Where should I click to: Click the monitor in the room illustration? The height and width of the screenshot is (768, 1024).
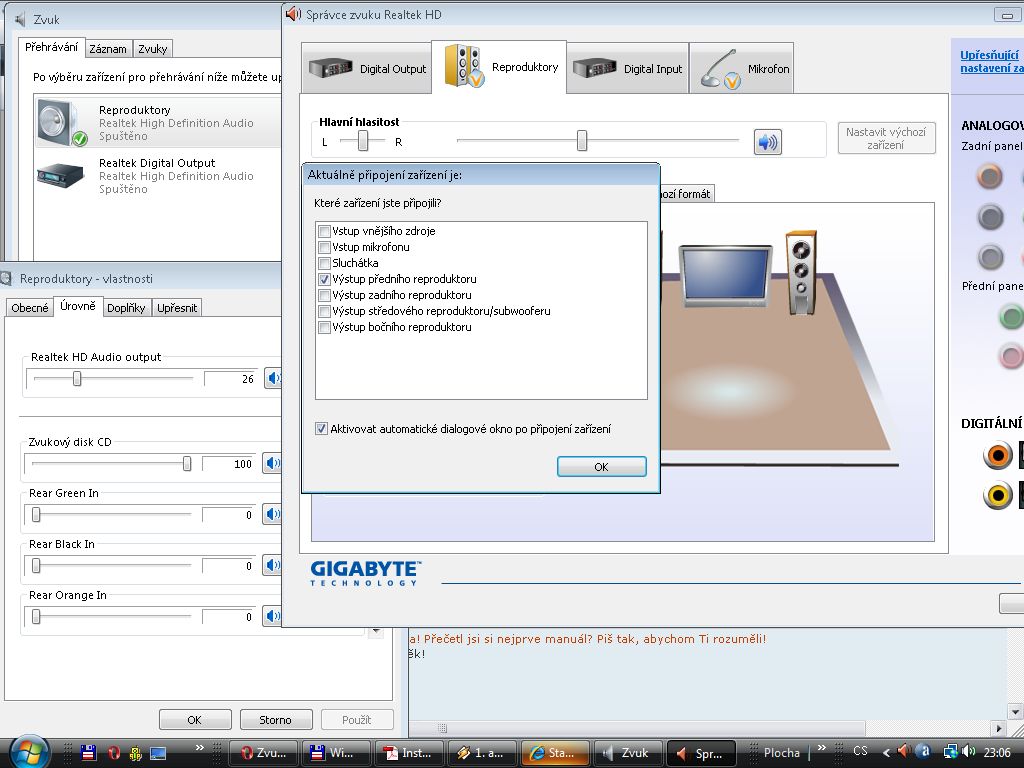point(725,274)
